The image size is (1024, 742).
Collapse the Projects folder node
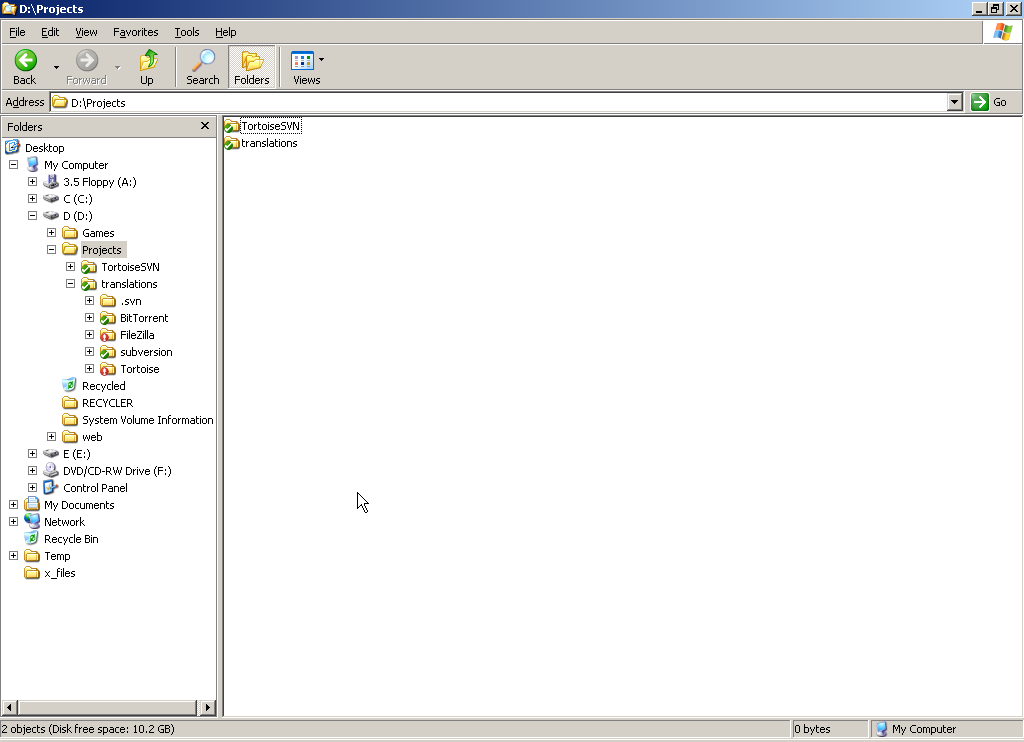pyautogui.click(x=51, y=250)
